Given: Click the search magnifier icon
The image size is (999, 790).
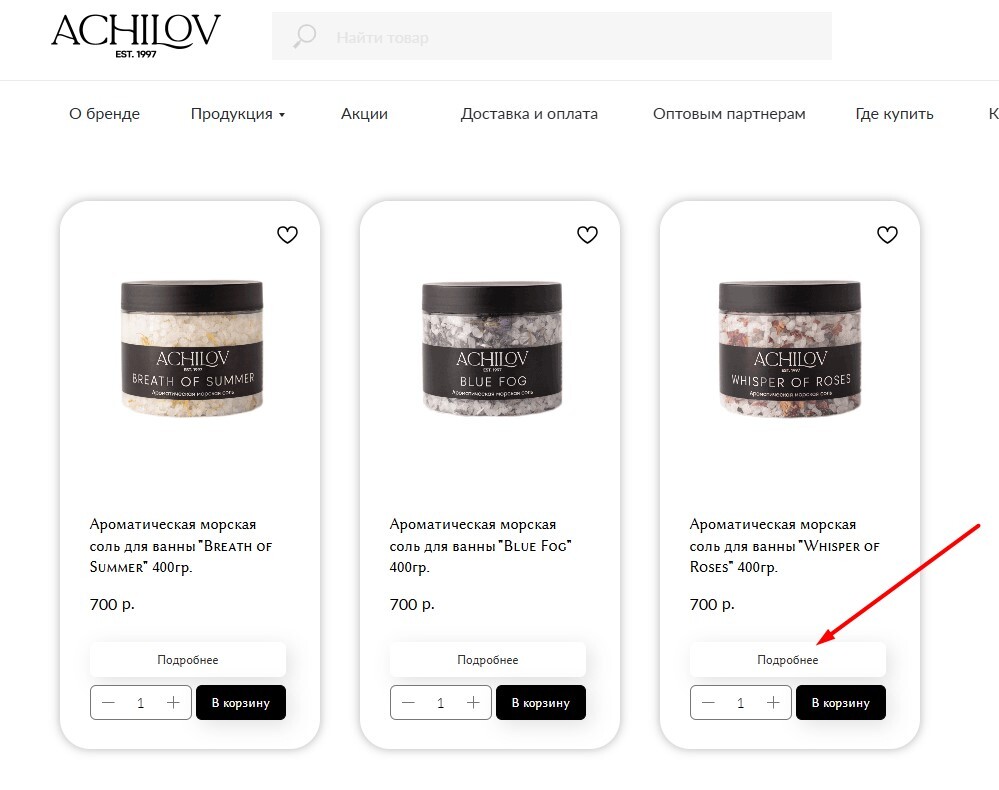Looking at the screenshot, I should click(305, 36).
